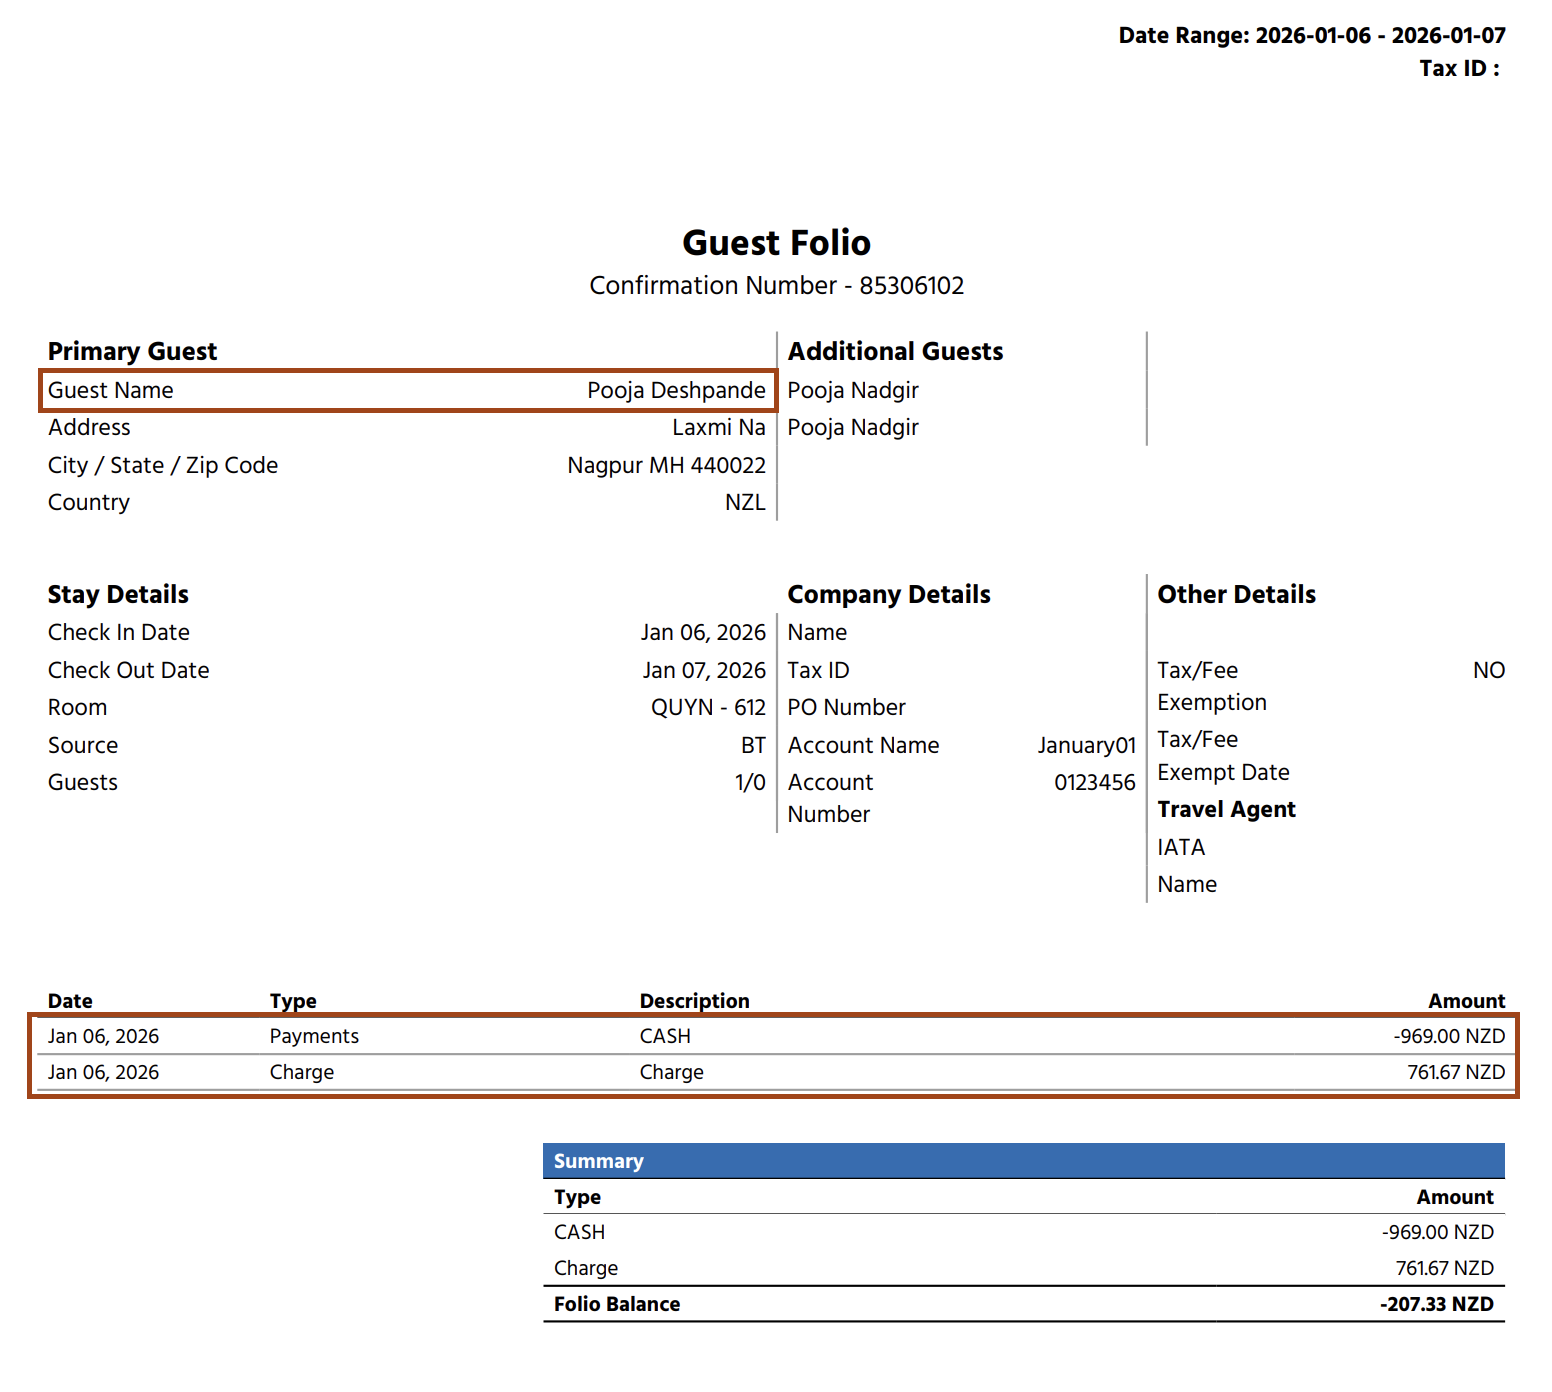Click the Additional Guests heading
1552x1392 pixels.
pos(895,351)
